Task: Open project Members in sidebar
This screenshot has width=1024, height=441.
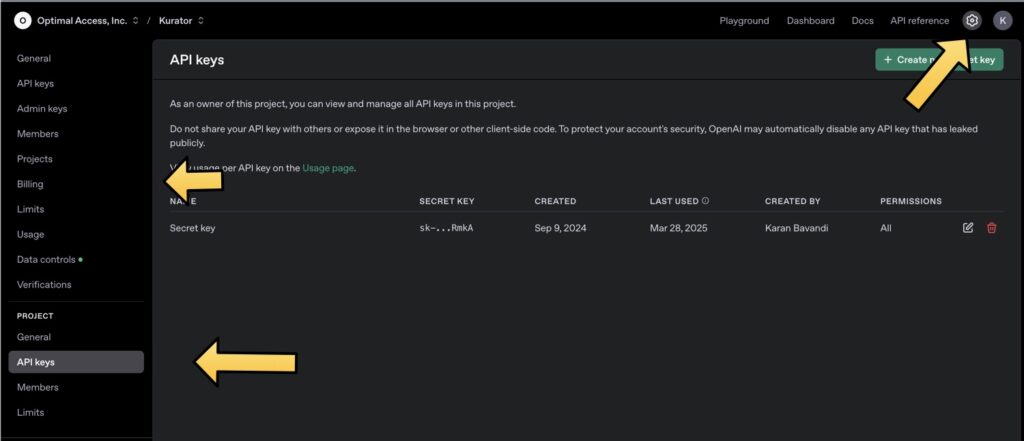Action: [x=38, y=387]
